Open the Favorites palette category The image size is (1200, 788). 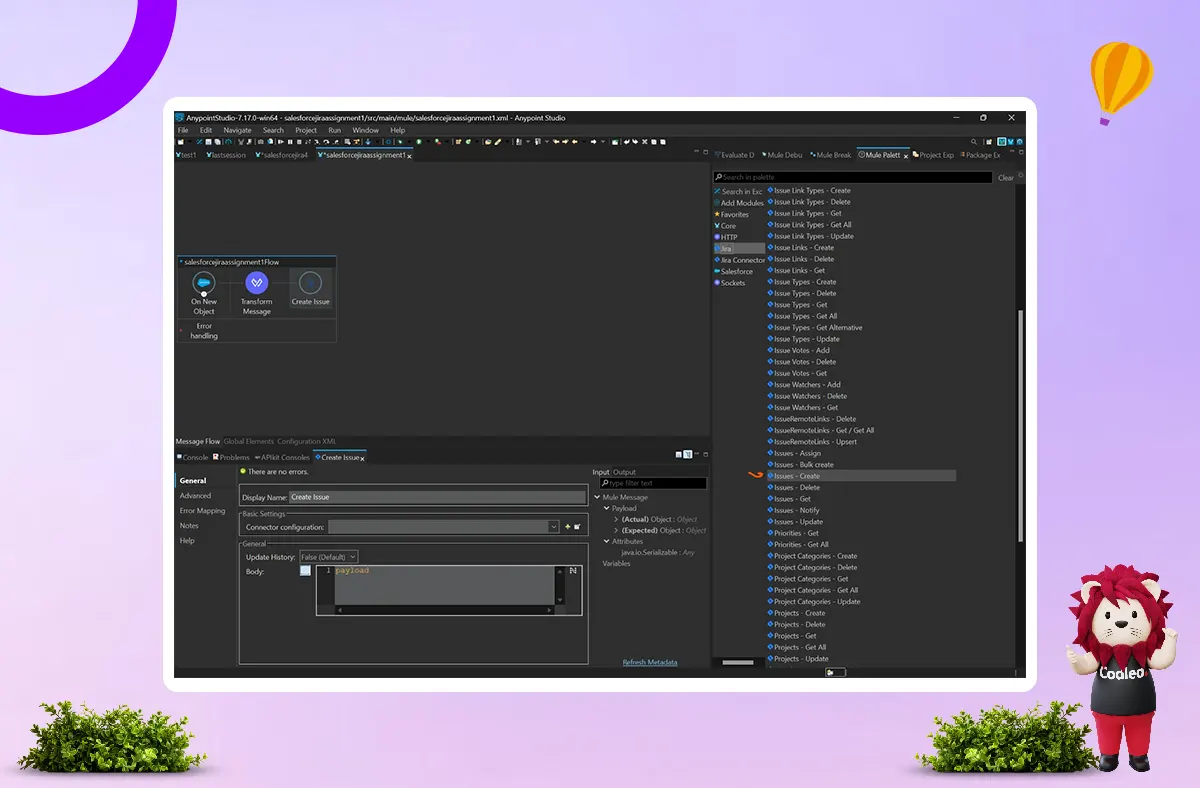[731, 214]
